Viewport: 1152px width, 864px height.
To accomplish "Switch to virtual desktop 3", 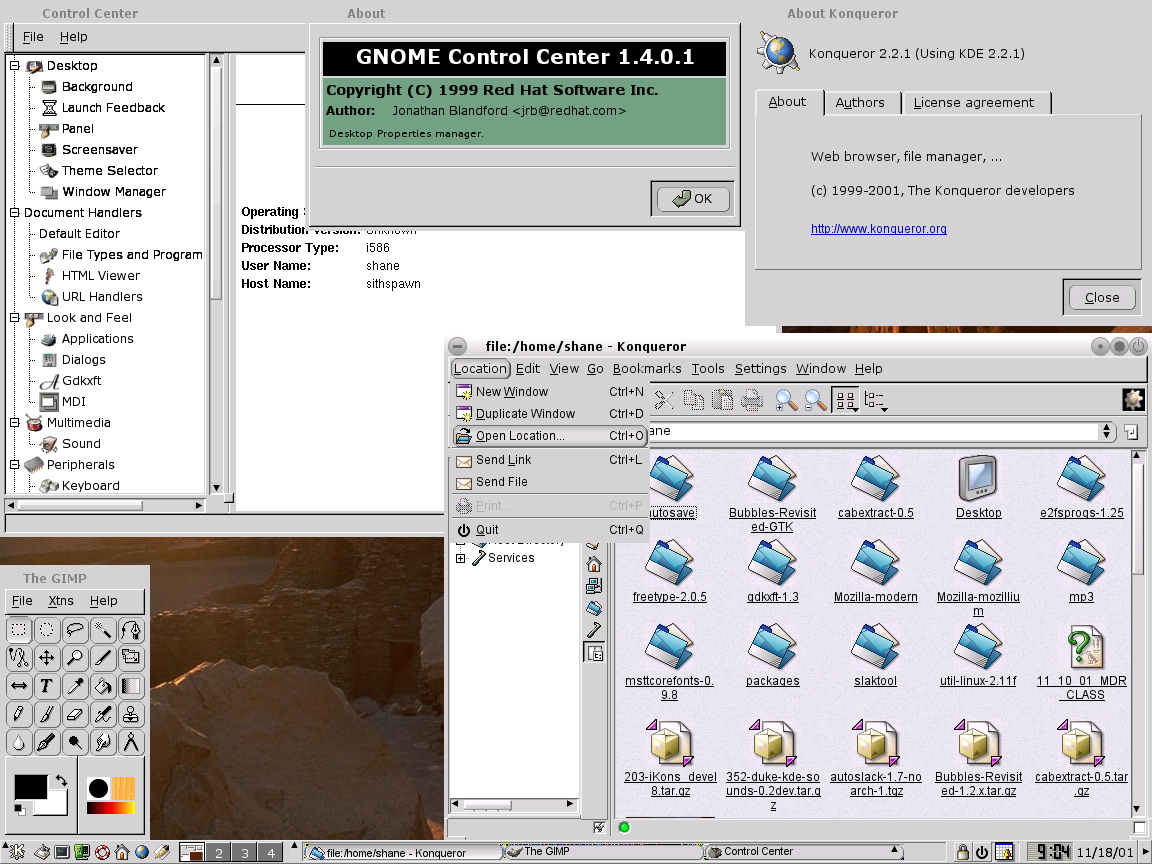I will [x=245, y=853].
